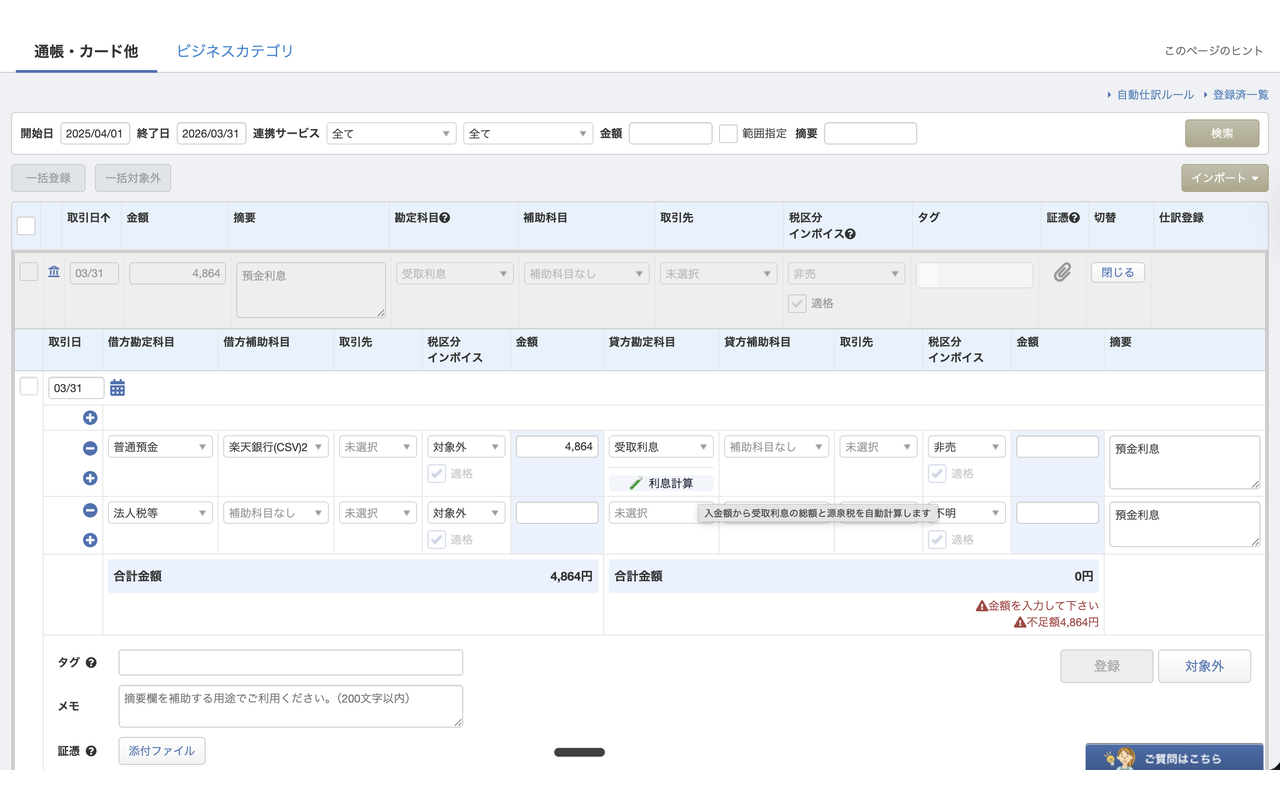1280x800 pixels.
Task: Click the help icon next to 証憑 column header
Action: coord(1074,218)
